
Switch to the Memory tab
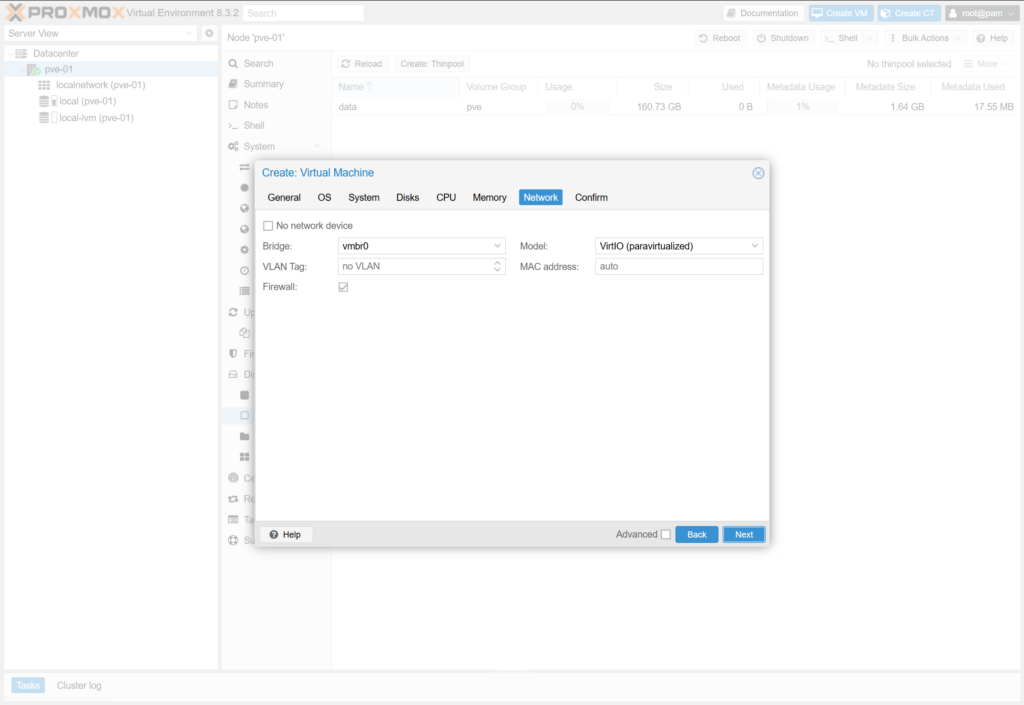(489, 198)
